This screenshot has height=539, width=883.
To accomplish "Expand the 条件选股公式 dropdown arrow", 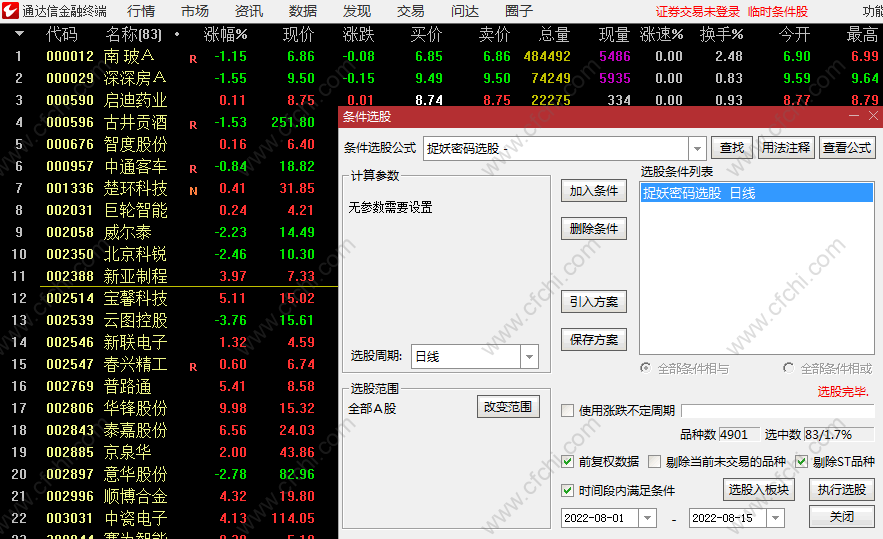I will click(x=697, y=149).
